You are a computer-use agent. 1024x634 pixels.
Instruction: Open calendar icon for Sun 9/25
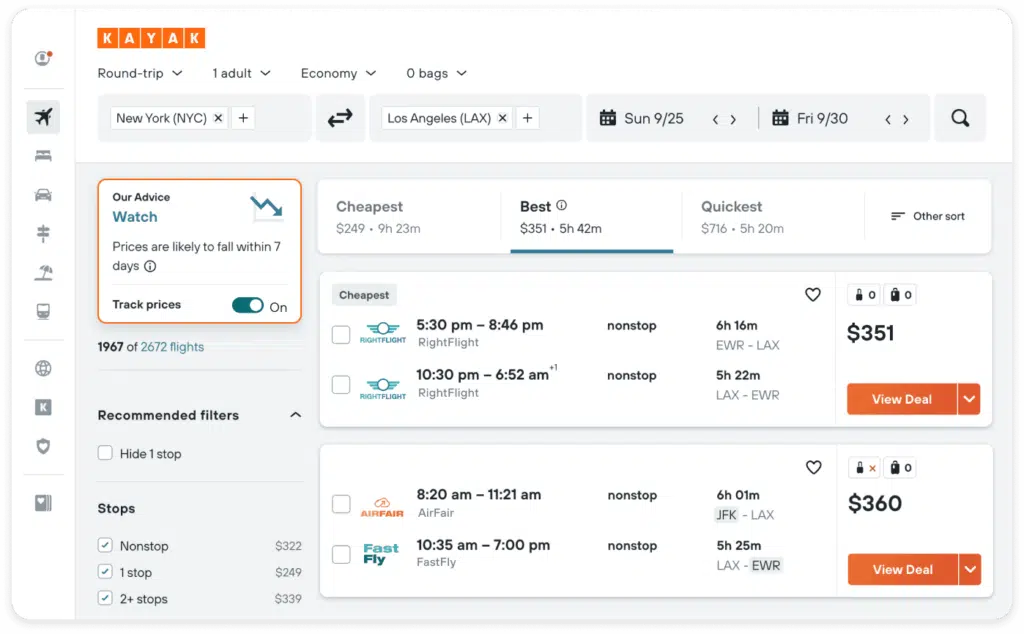pos(608,118)
